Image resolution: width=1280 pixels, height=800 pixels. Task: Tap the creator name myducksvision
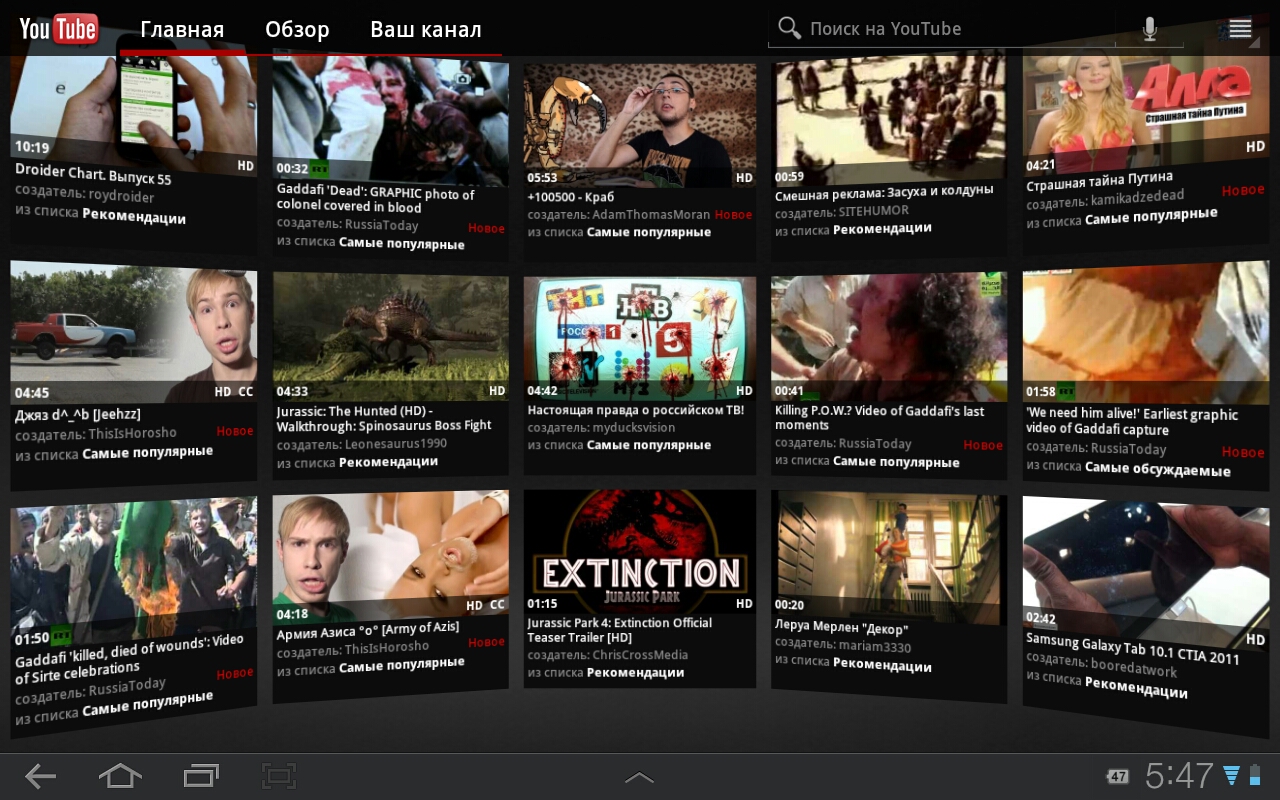634,427
